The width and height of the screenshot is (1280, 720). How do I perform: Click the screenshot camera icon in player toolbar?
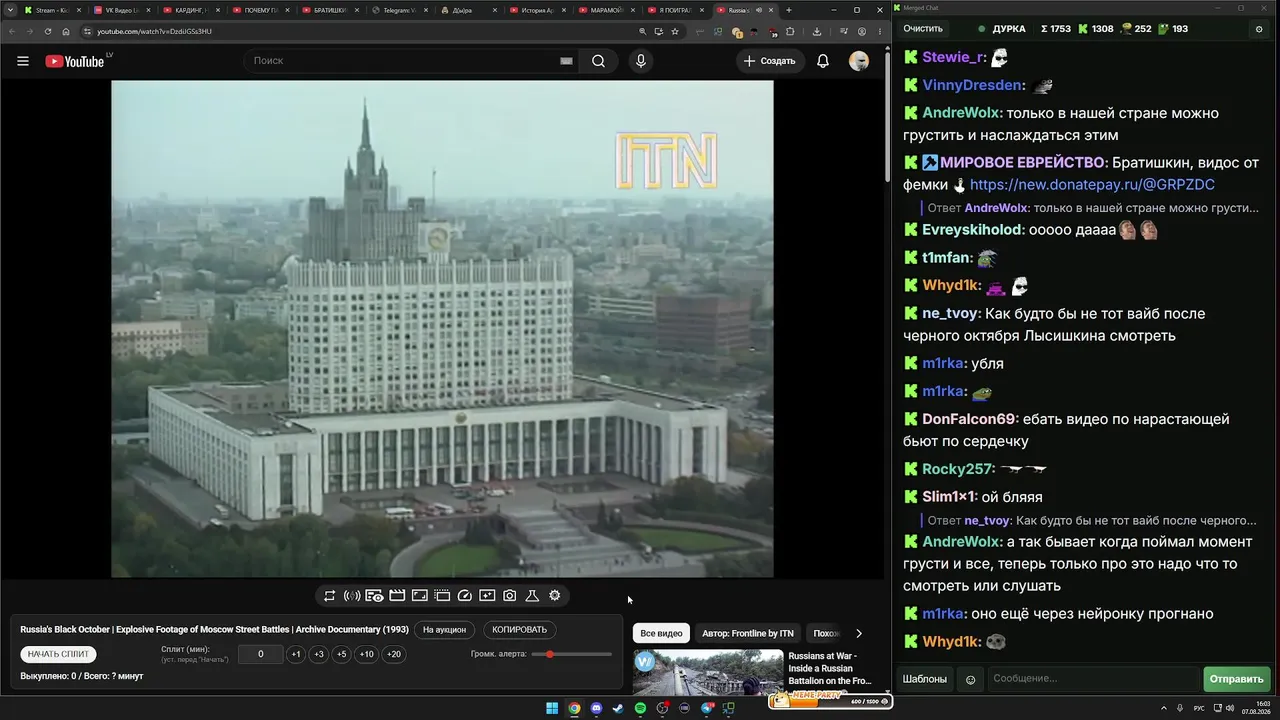pyautogui.click(x=510, y=595)
